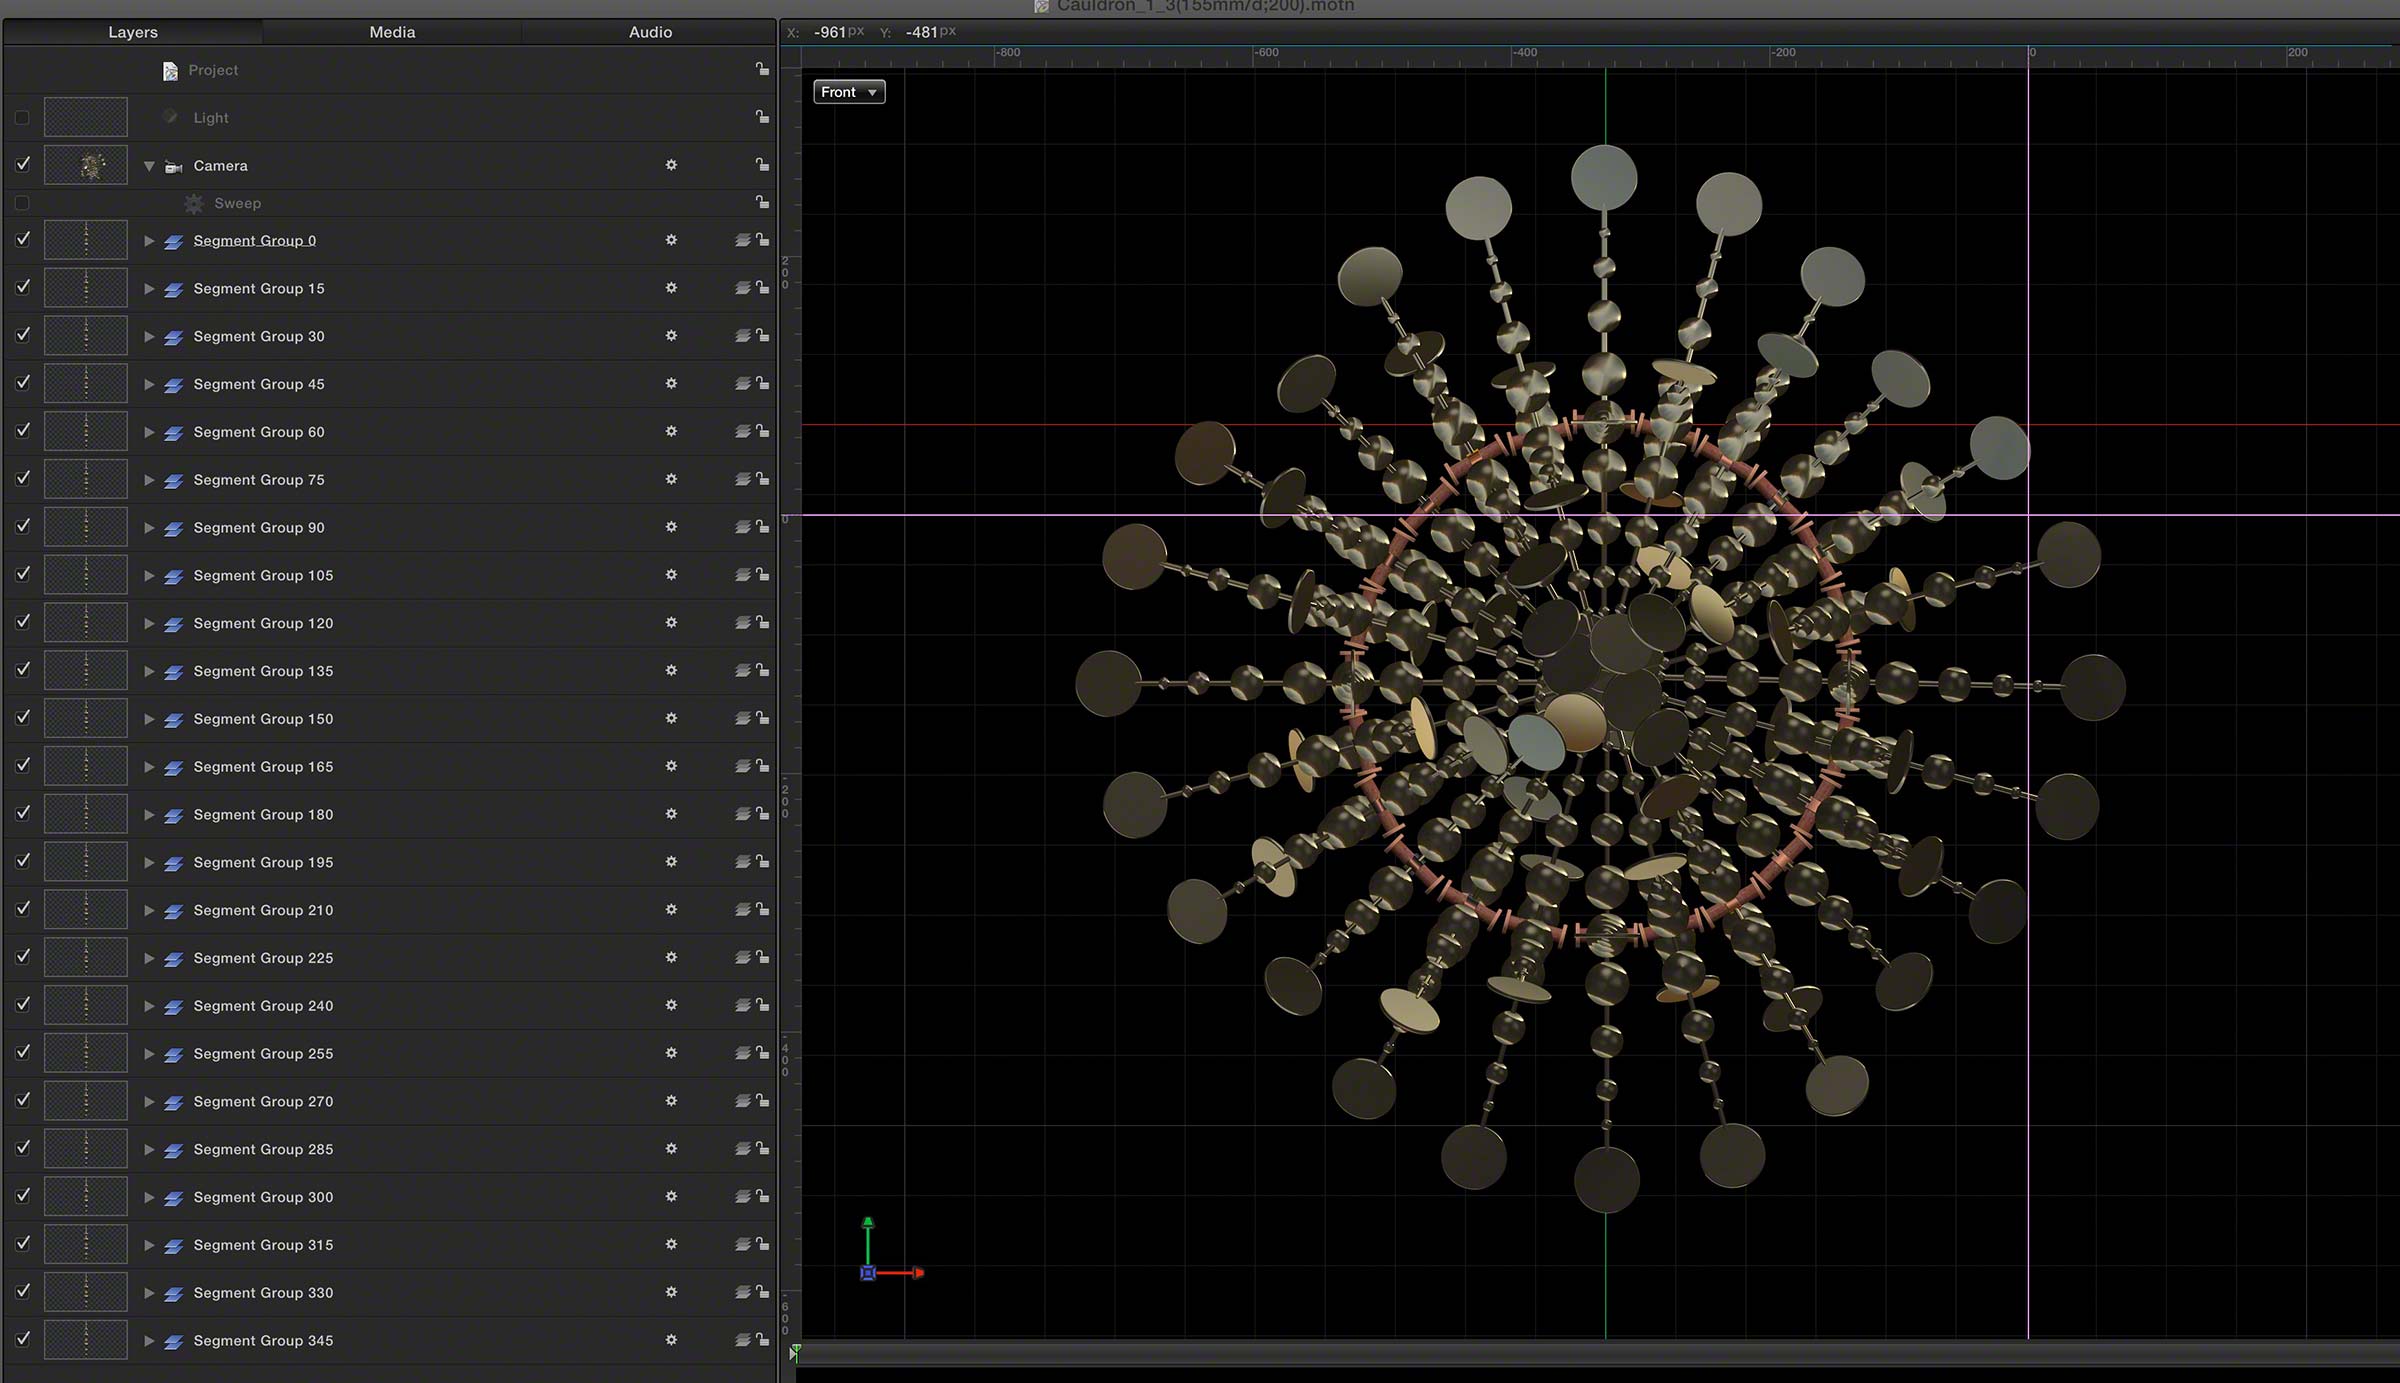Expand Segment Group 150
2400x1383 pixels.
pos(149,719)
